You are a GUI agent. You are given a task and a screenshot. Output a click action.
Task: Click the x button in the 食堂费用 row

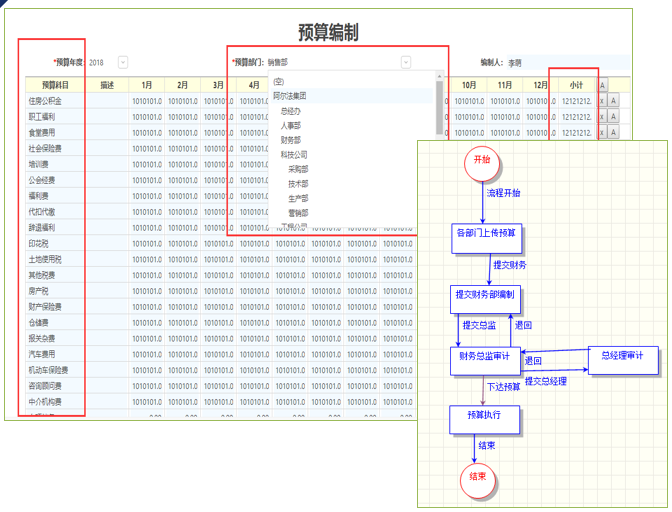[602, 132]
